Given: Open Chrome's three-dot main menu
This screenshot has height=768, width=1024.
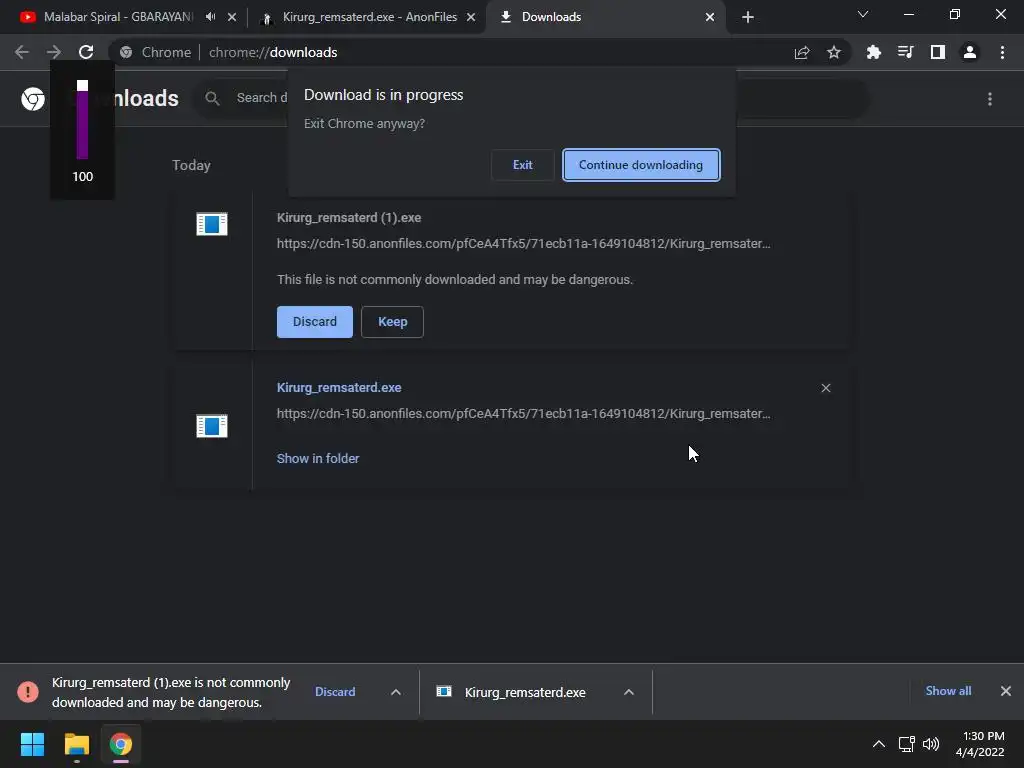Looking at the screenshot, I should click(x=1002, y=52).
